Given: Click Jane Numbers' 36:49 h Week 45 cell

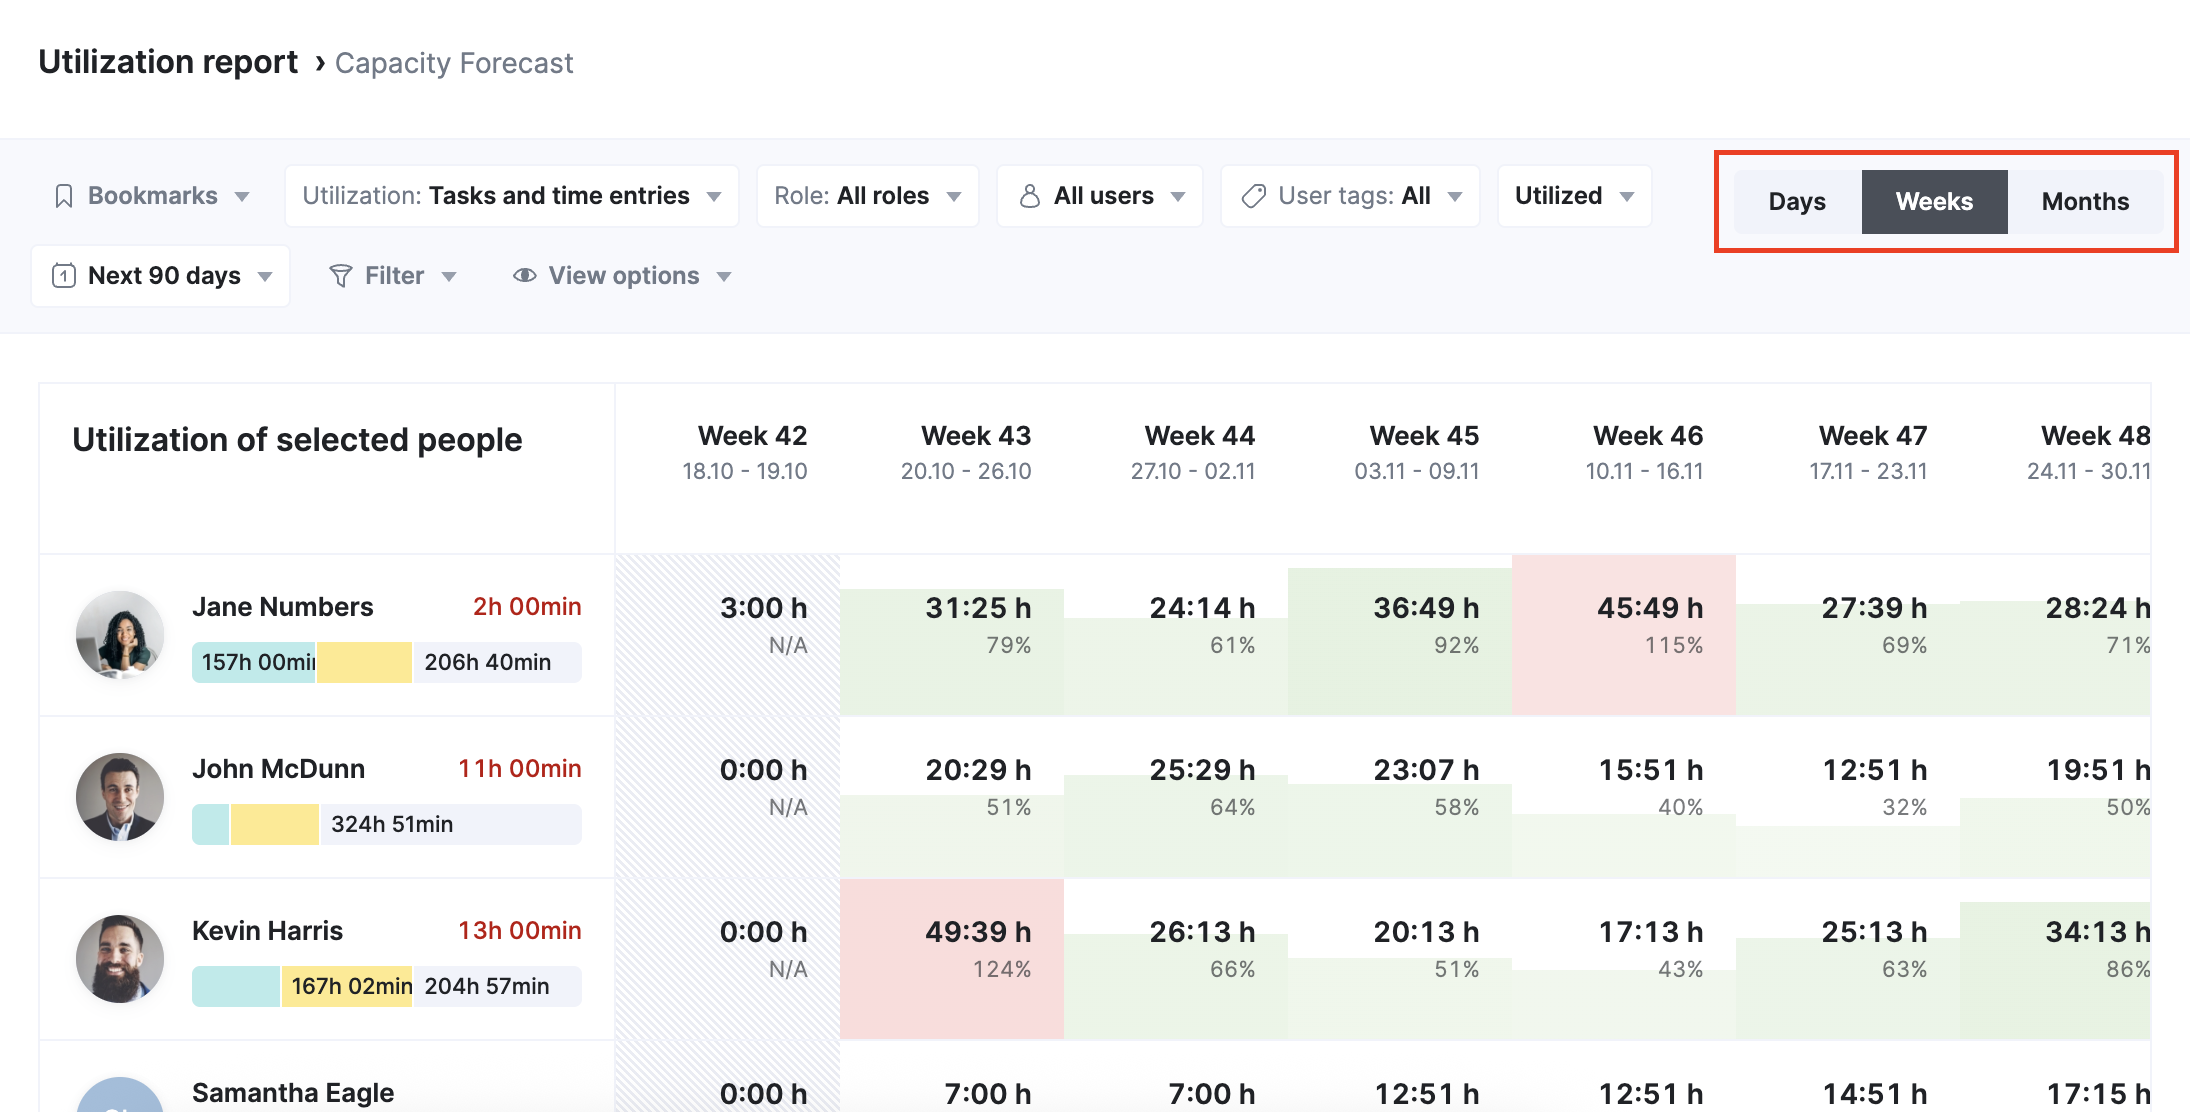Looking at the screenshot, I should pyautogui.click(x=1400, y=635).
